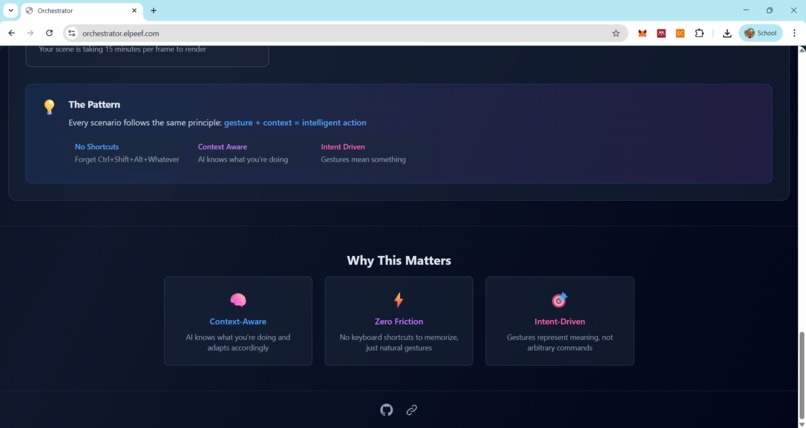
Task: Click the yellow lightbulb icon
Action: pyautogui.click(x=49, y=107)
